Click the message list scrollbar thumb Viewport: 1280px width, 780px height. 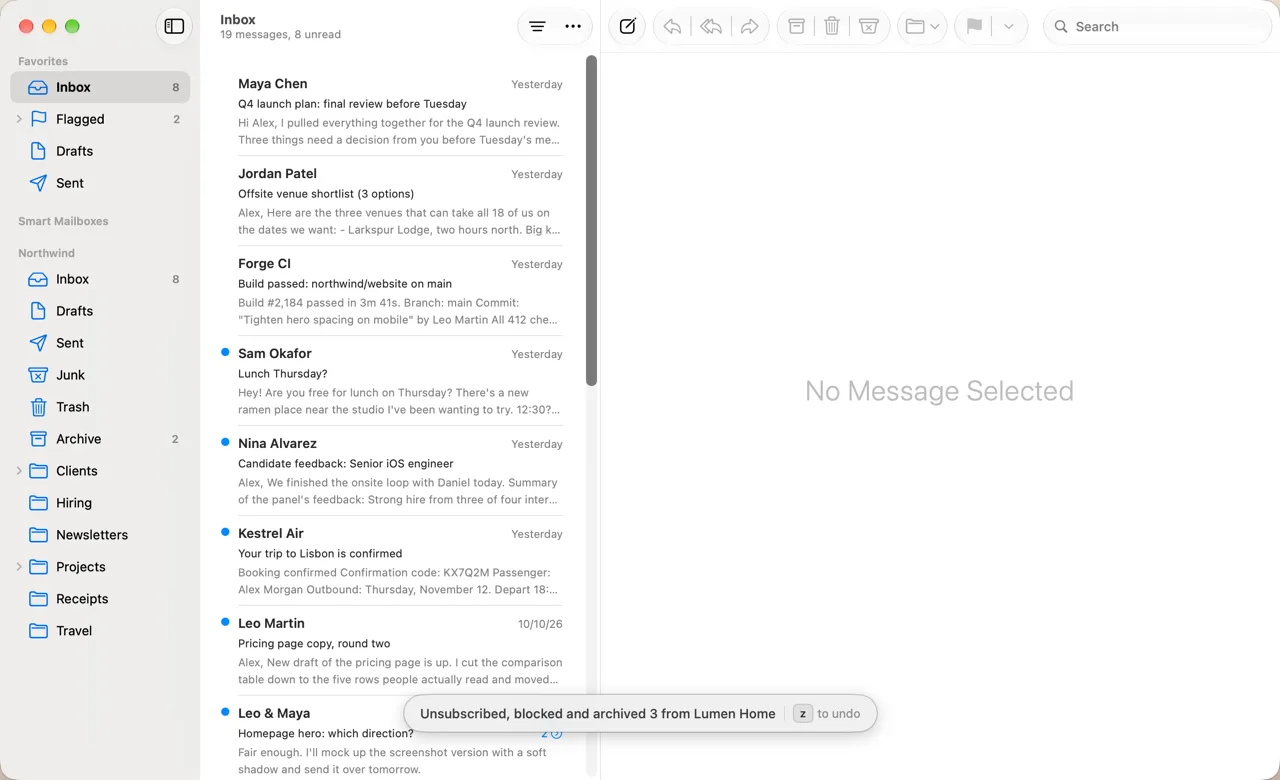[x=591, y=220]
